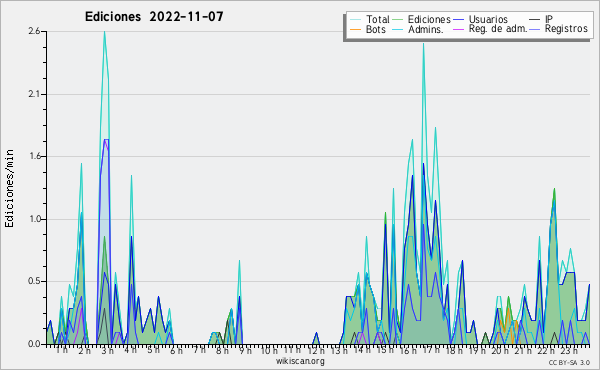Screen dimensions: 600x370
Task: Select the Ediciones legend label
Action: (429, 19)
